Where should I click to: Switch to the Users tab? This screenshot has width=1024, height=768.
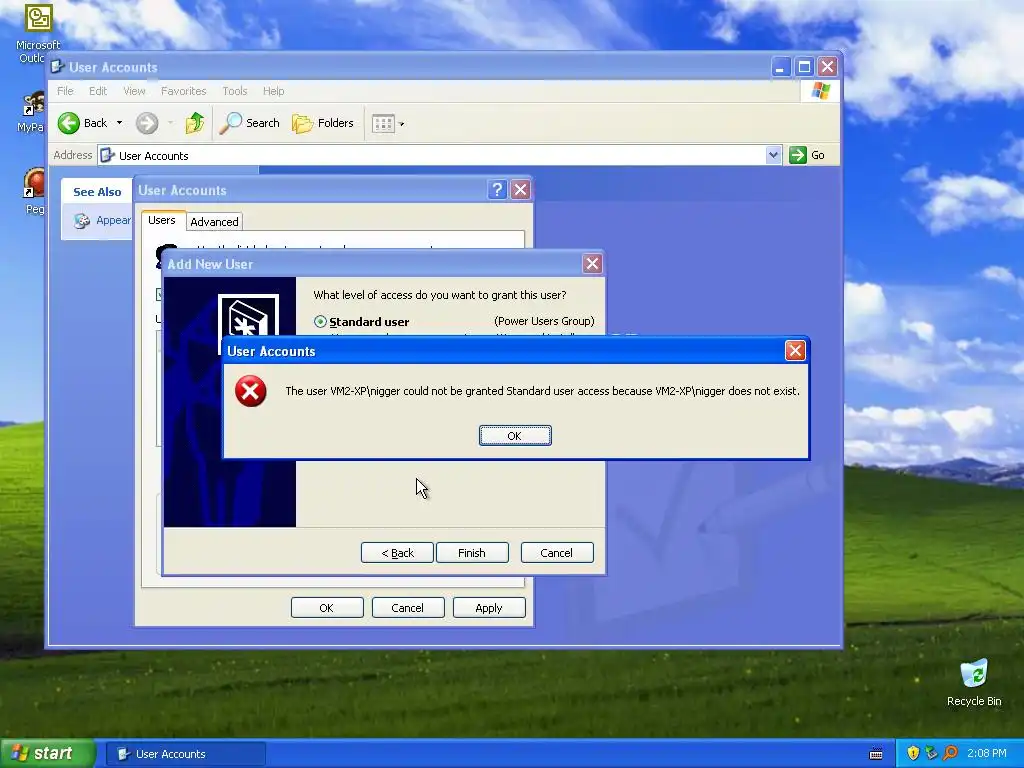point(162,220)
